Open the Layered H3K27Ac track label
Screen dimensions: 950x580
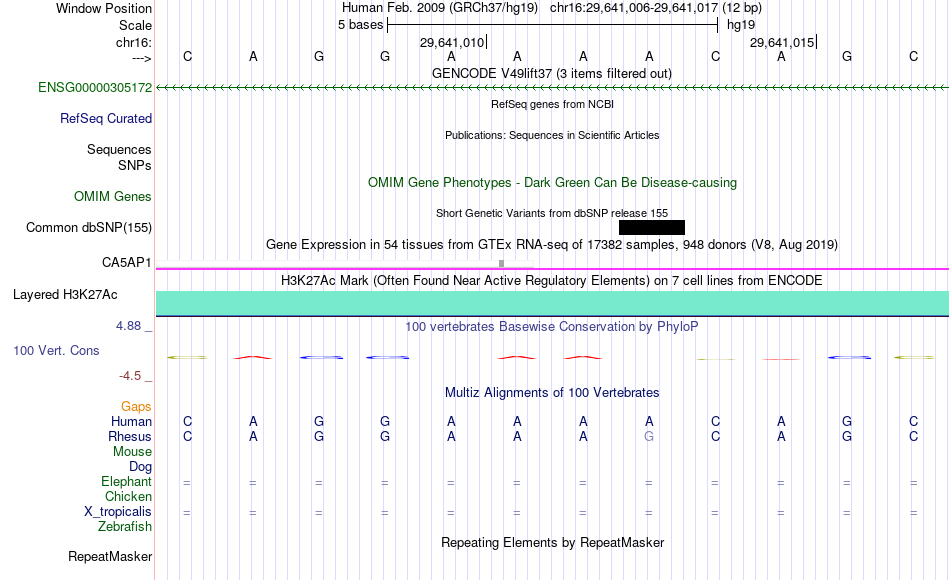(65, 295)
